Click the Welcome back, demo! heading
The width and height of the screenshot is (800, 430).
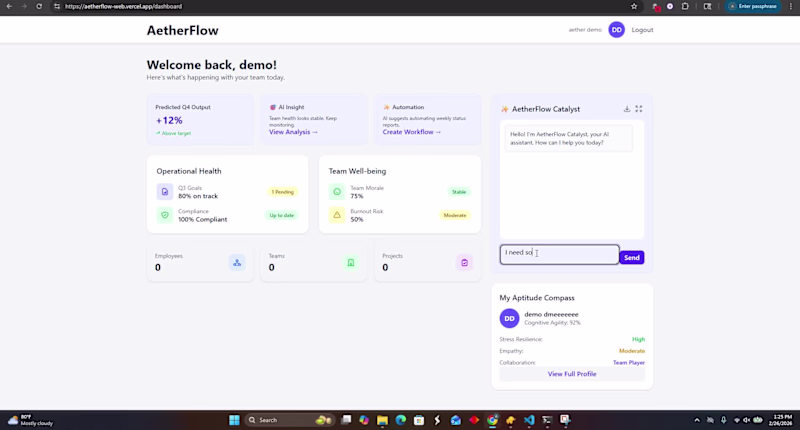tap(212, 65)
